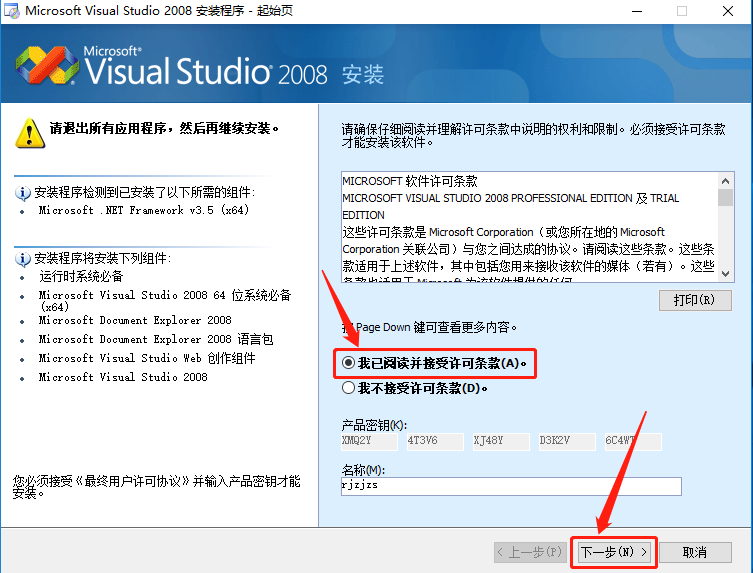This screenshot has width=753, height=573.
Task: Click fourth product key box D3K2V
Action: click(x=567, y=441)
